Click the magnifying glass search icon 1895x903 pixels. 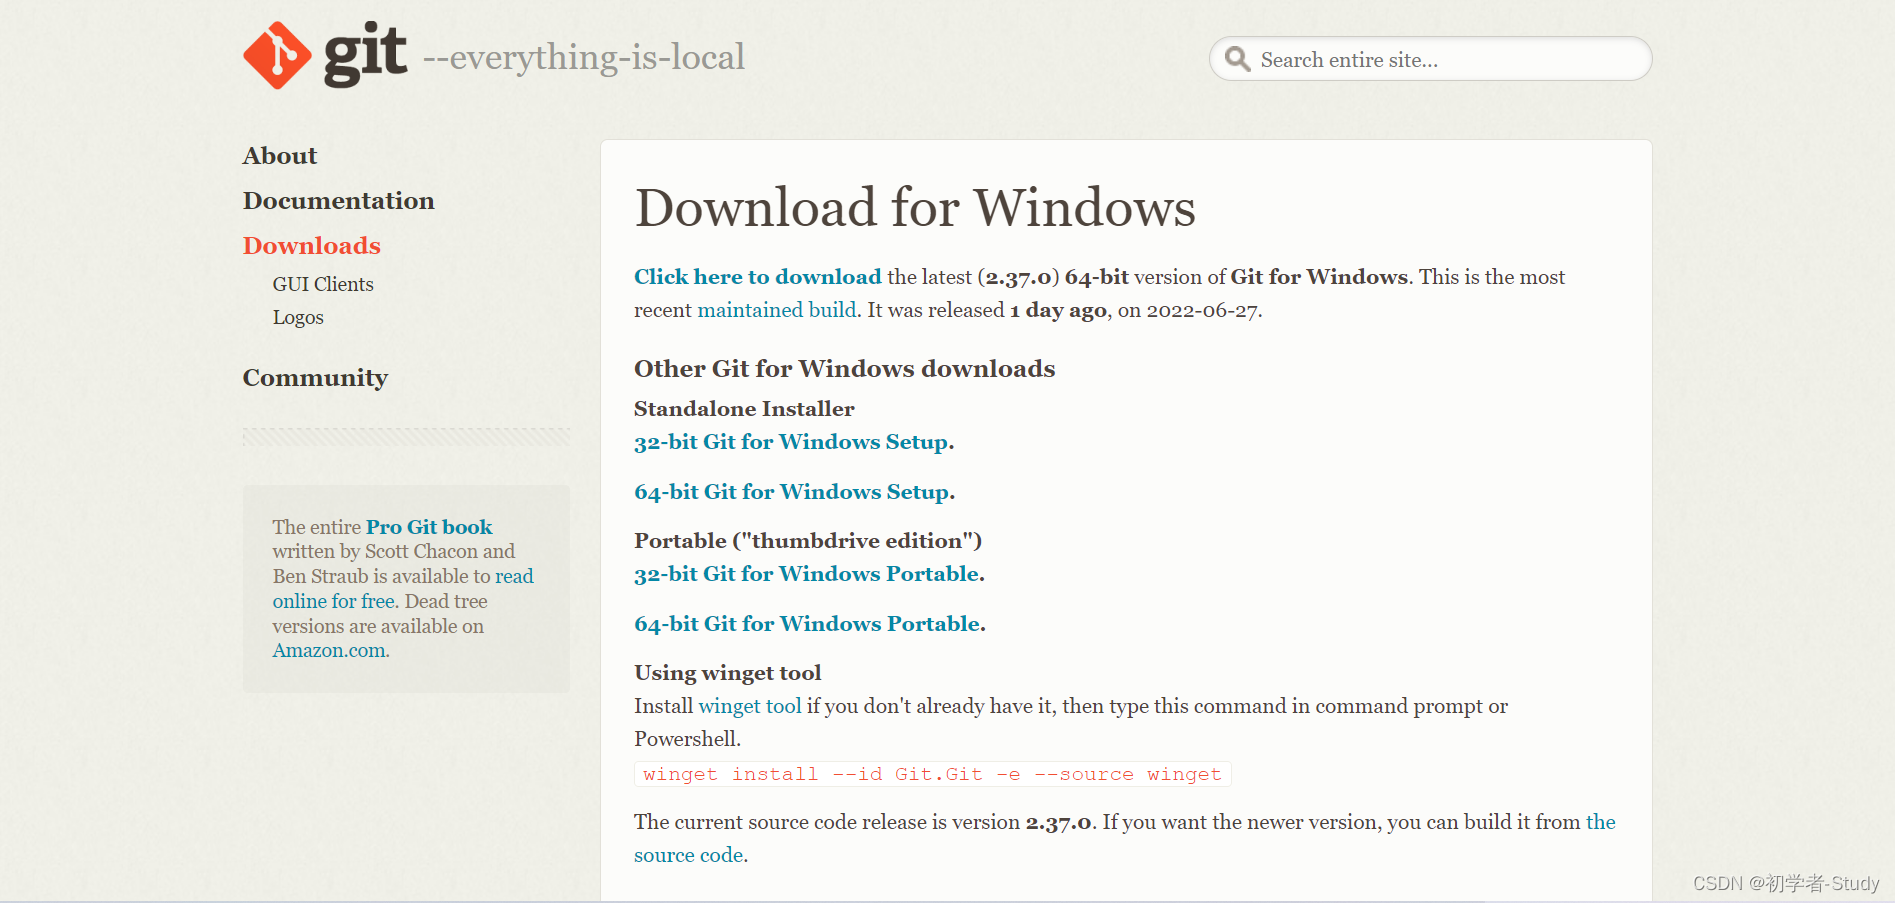tap(1238, 59)
